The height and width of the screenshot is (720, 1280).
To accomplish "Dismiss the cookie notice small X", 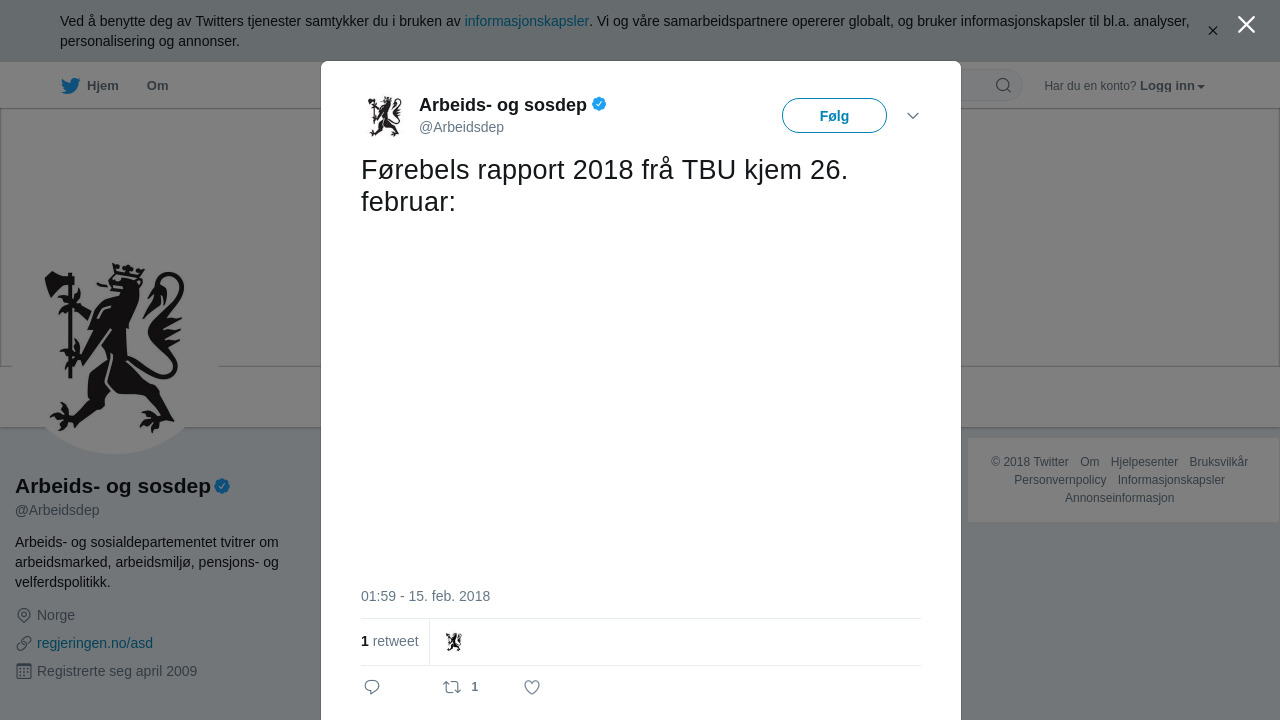I will tap(1212, 31).
